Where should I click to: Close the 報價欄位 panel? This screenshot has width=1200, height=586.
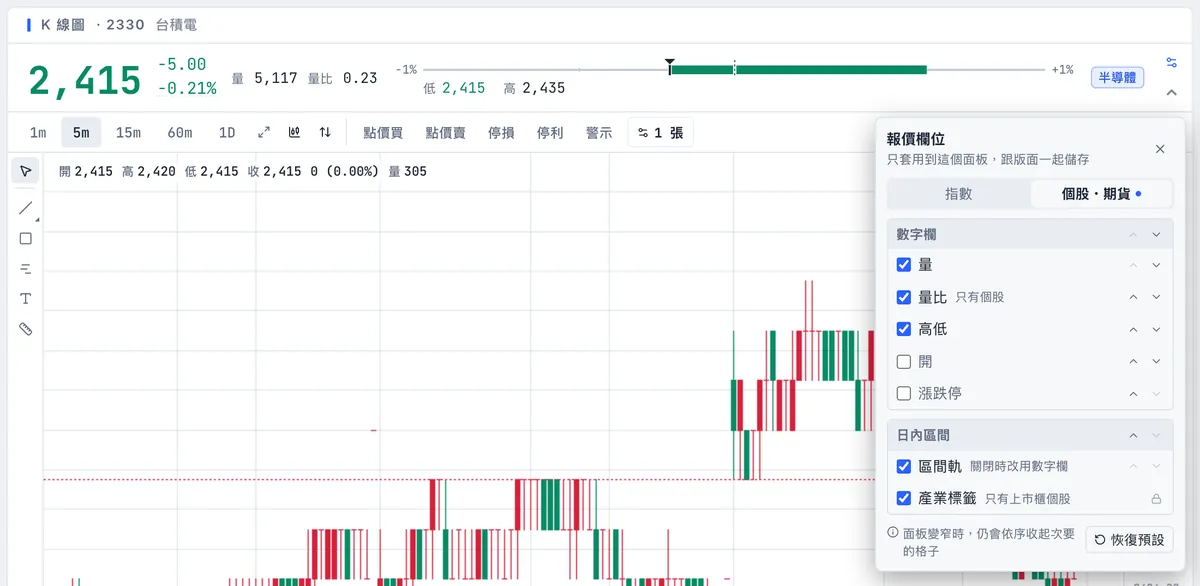(x=1160, y=149)
